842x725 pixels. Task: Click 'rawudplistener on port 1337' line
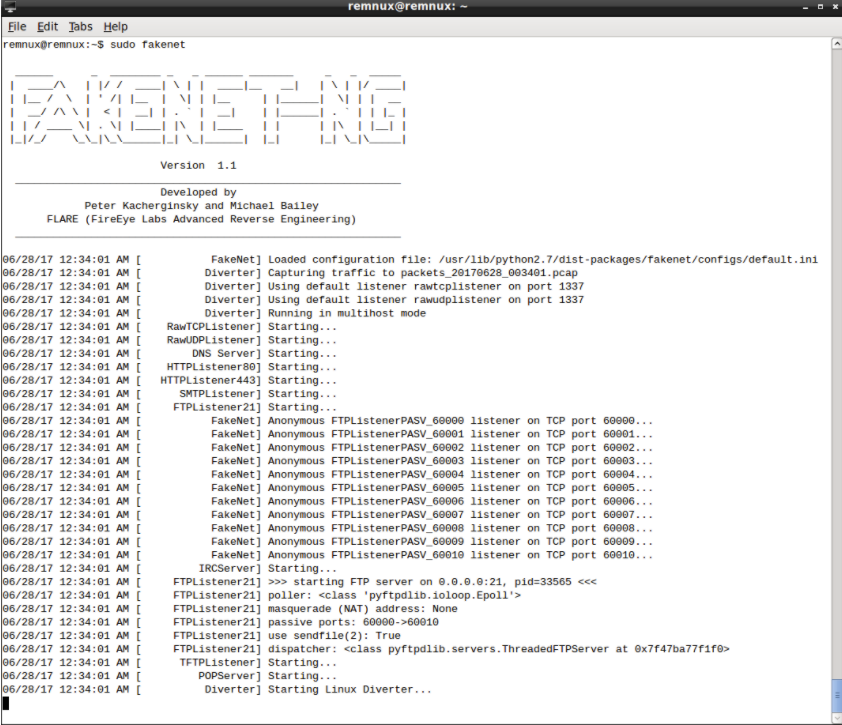(x=293, y=300)
